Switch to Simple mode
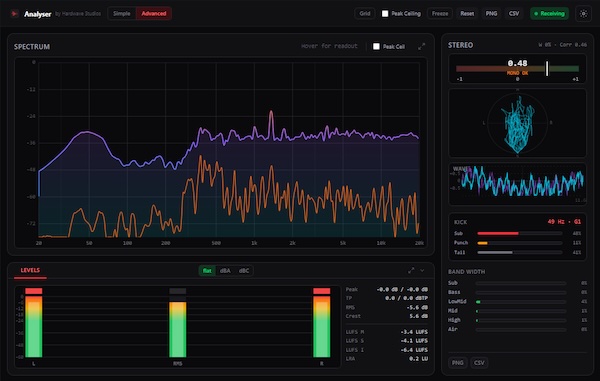Viewport: 600px width, 381px height. [x=122, y=13]
